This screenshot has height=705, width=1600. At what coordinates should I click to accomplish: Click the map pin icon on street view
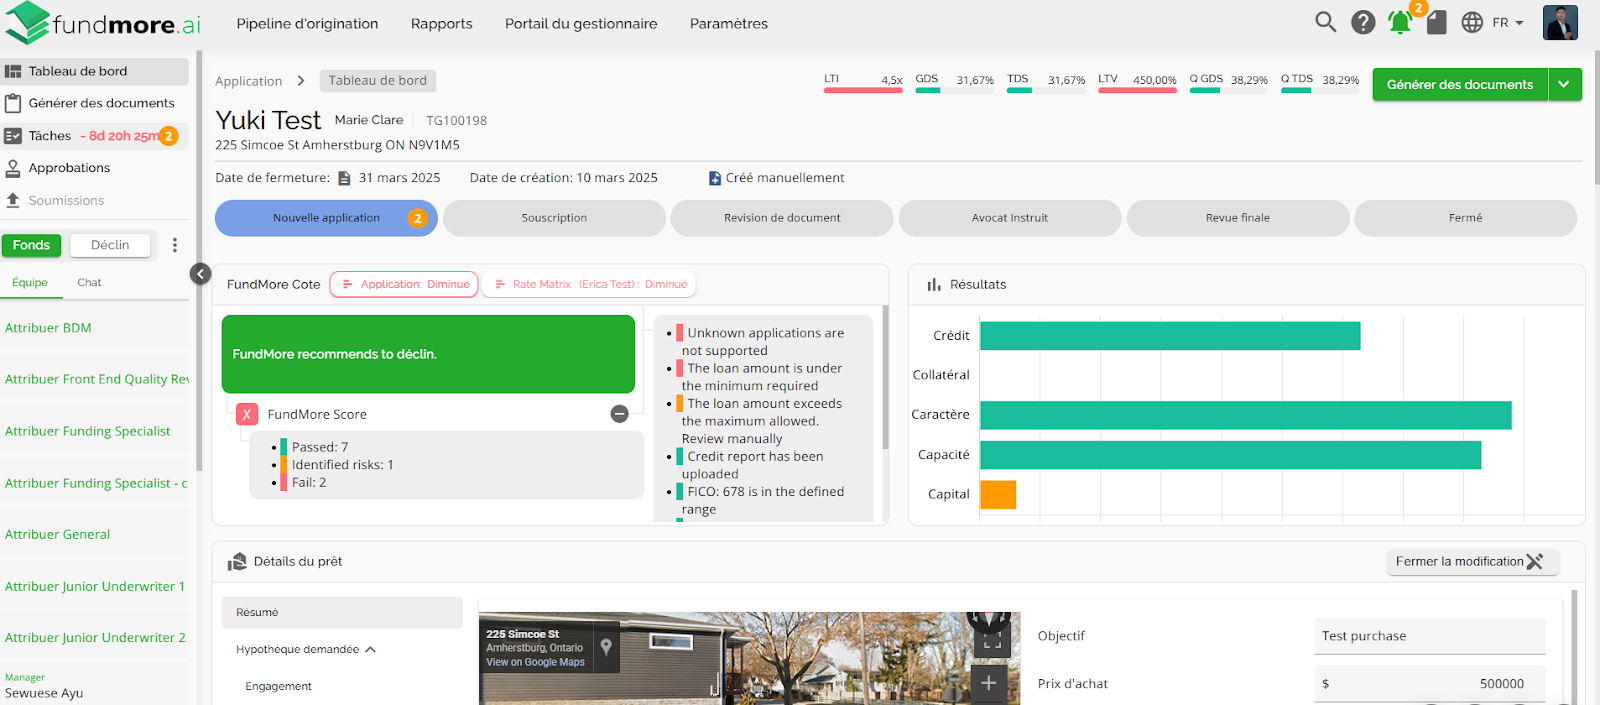pyautogui.click(x=606, y=647)
